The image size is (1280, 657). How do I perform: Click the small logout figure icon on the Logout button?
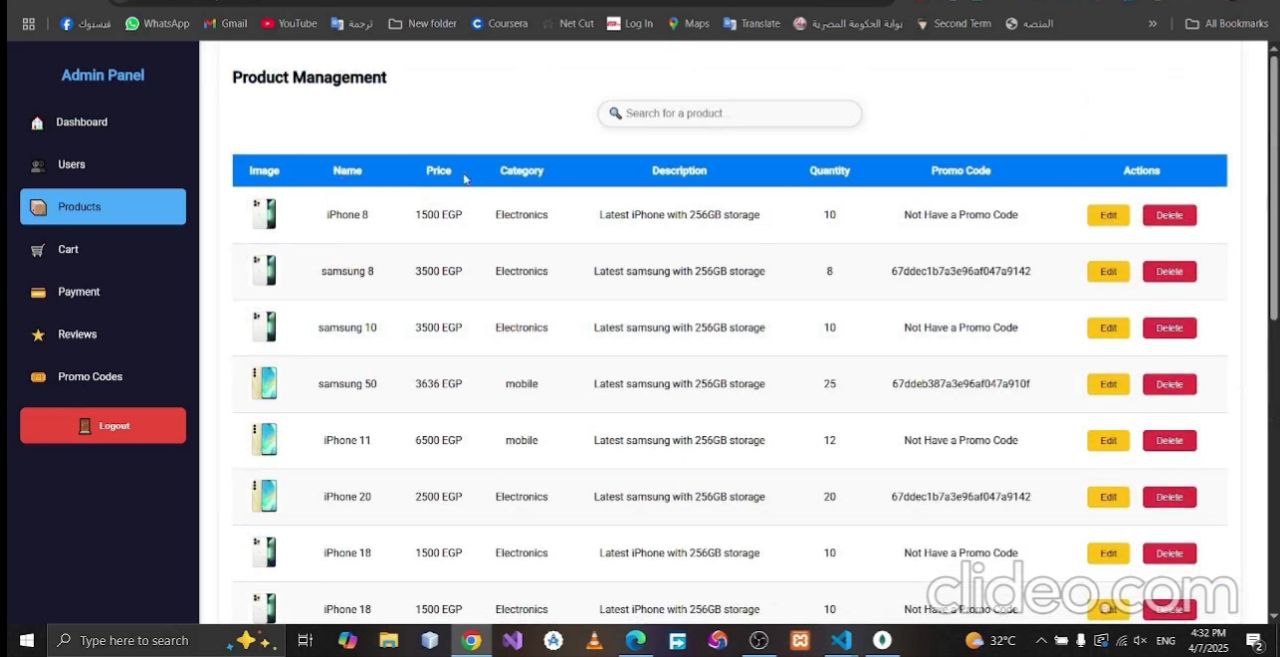click(85, 425)
